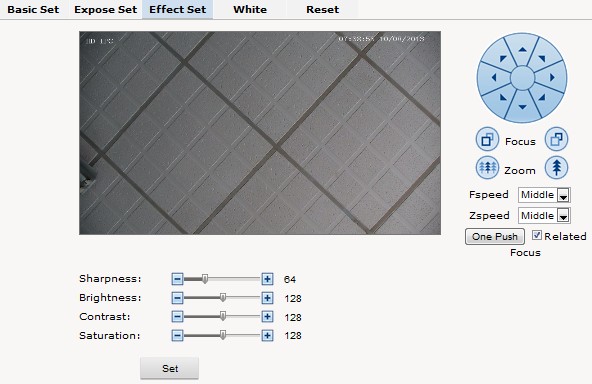Image resolution: width=592 pixels, height=384 pixels.
Task: Pan camera left using left arrow
Action: pyautogui.click(x=494, y=78)
